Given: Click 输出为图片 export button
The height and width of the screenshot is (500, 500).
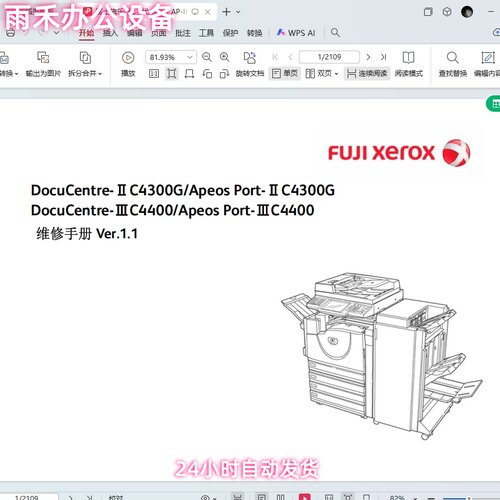Looking at the screenshot, I should [43, 64].
